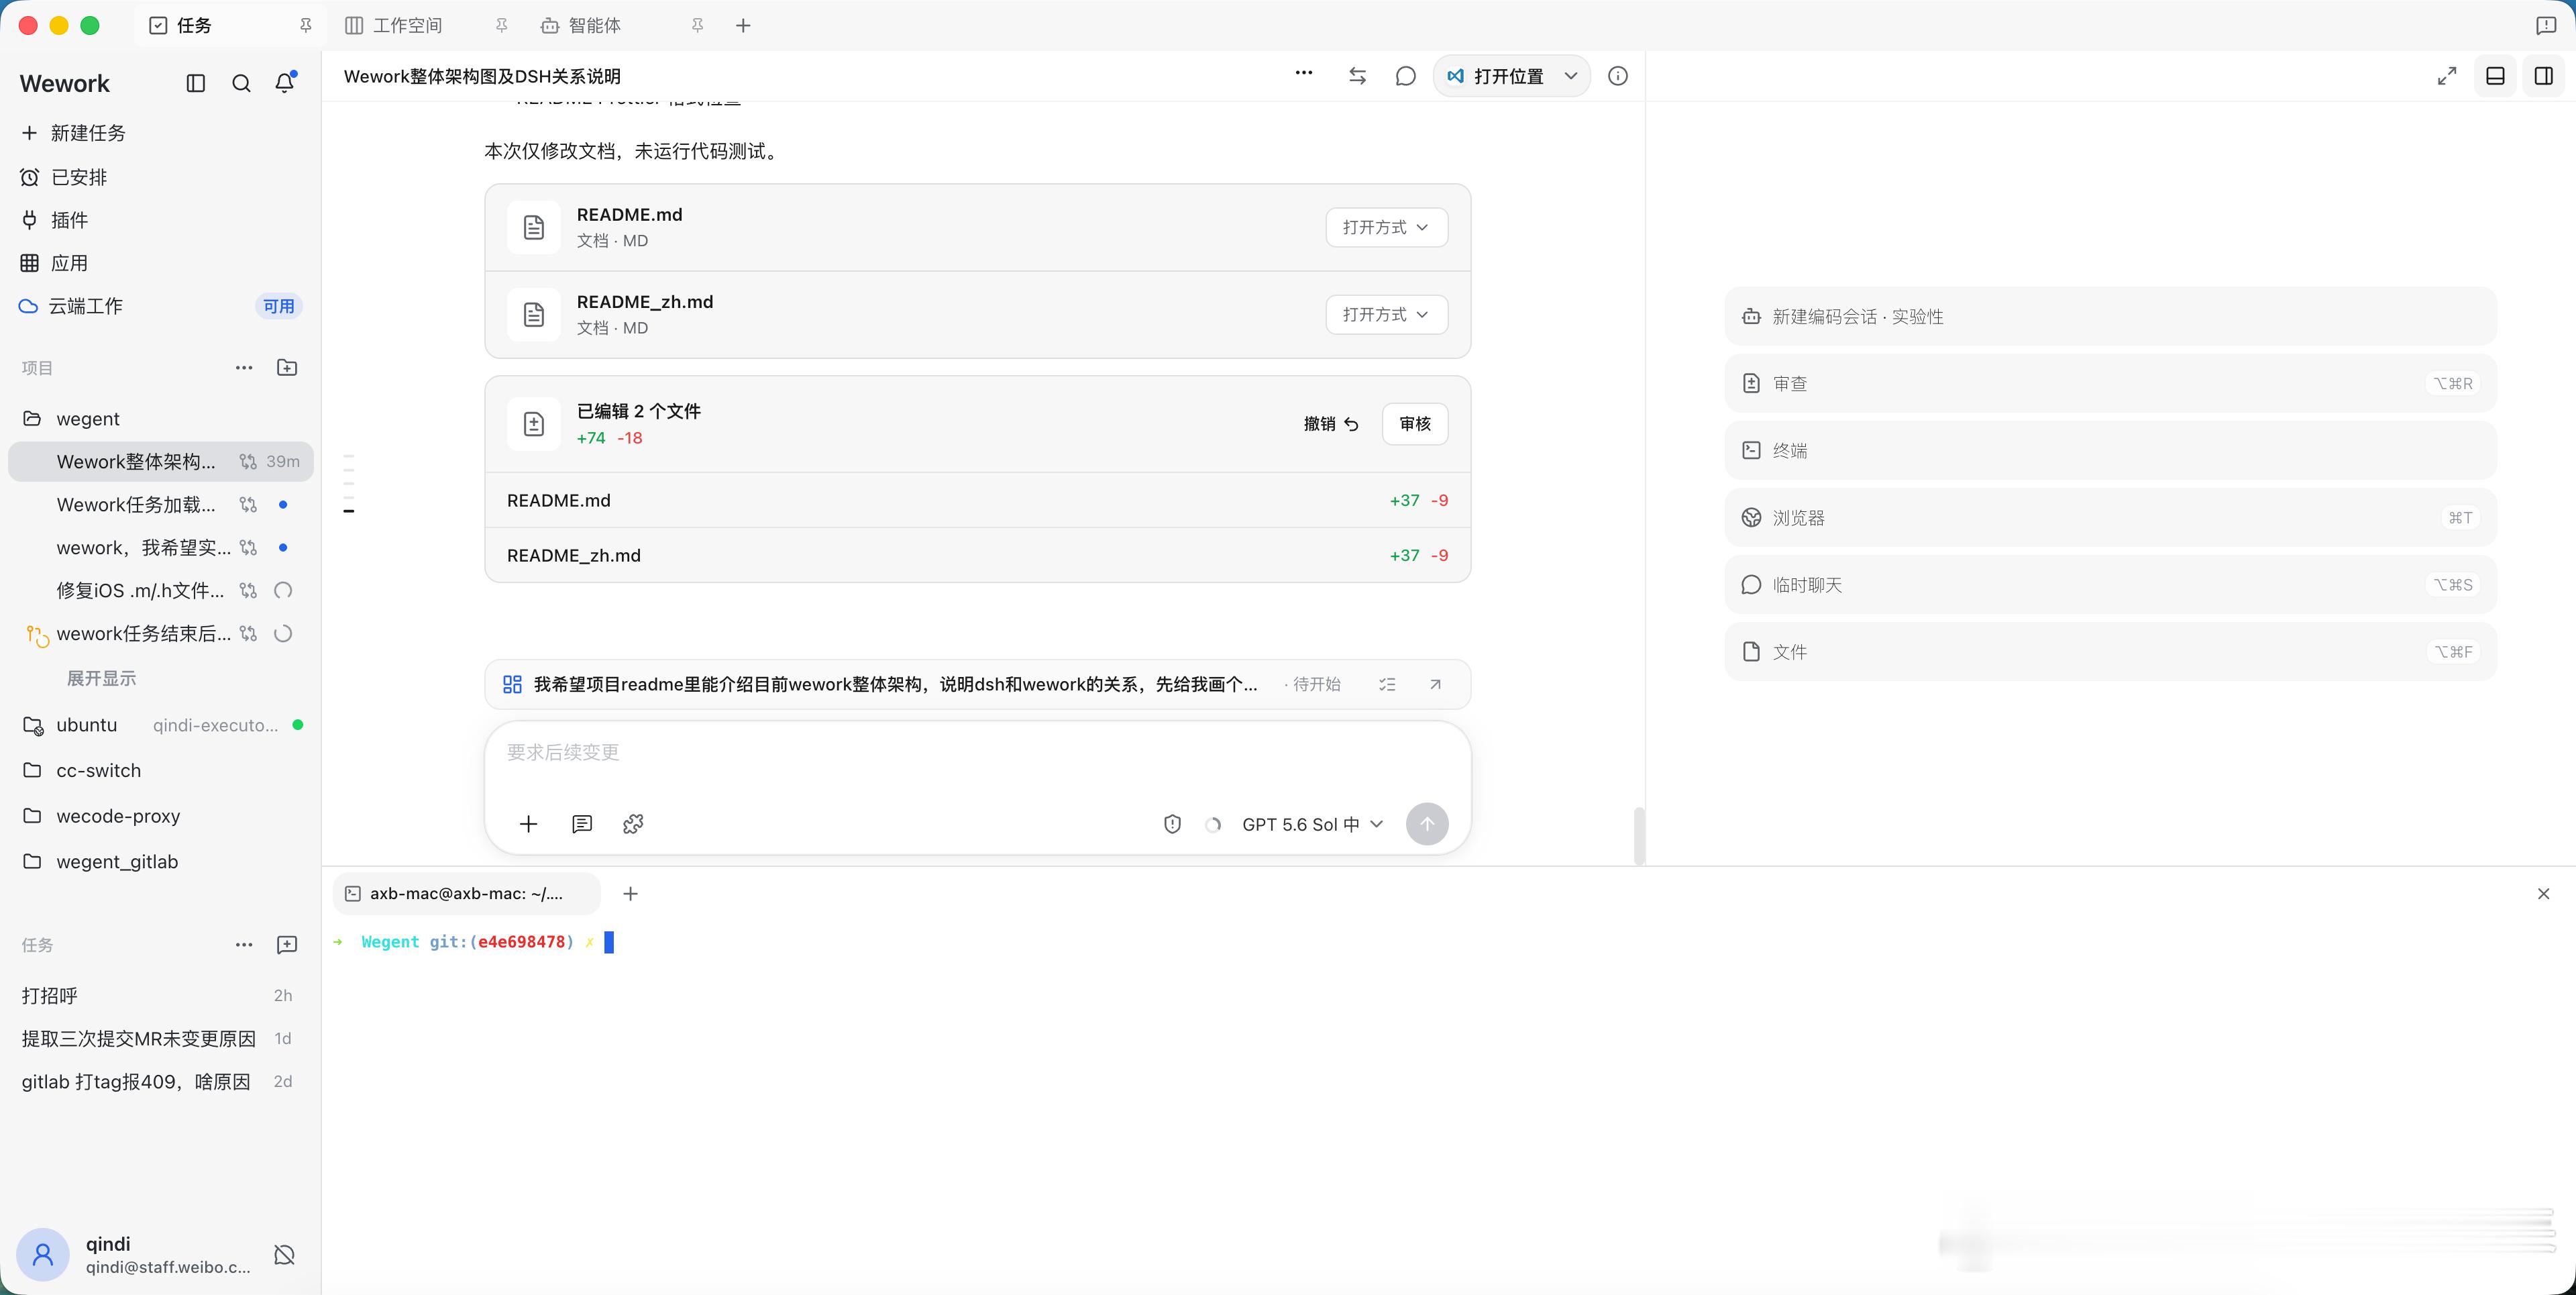Open the 任务 section more-options menu
This screenshot has height=1295, width=2576.
244,945
